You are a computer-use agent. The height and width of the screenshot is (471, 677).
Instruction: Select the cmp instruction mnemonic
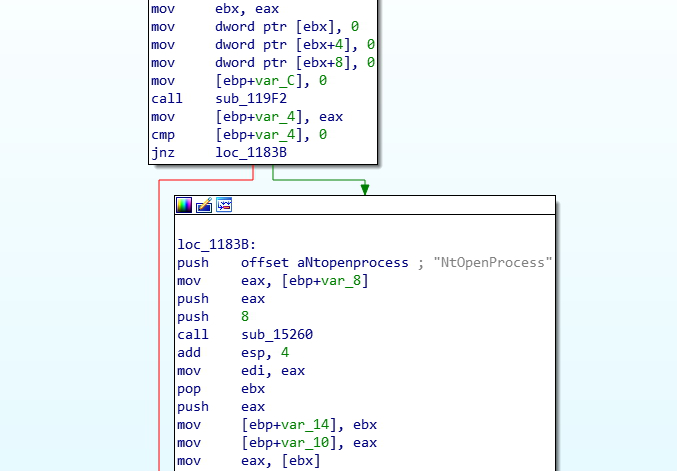[x=163, y=134]
